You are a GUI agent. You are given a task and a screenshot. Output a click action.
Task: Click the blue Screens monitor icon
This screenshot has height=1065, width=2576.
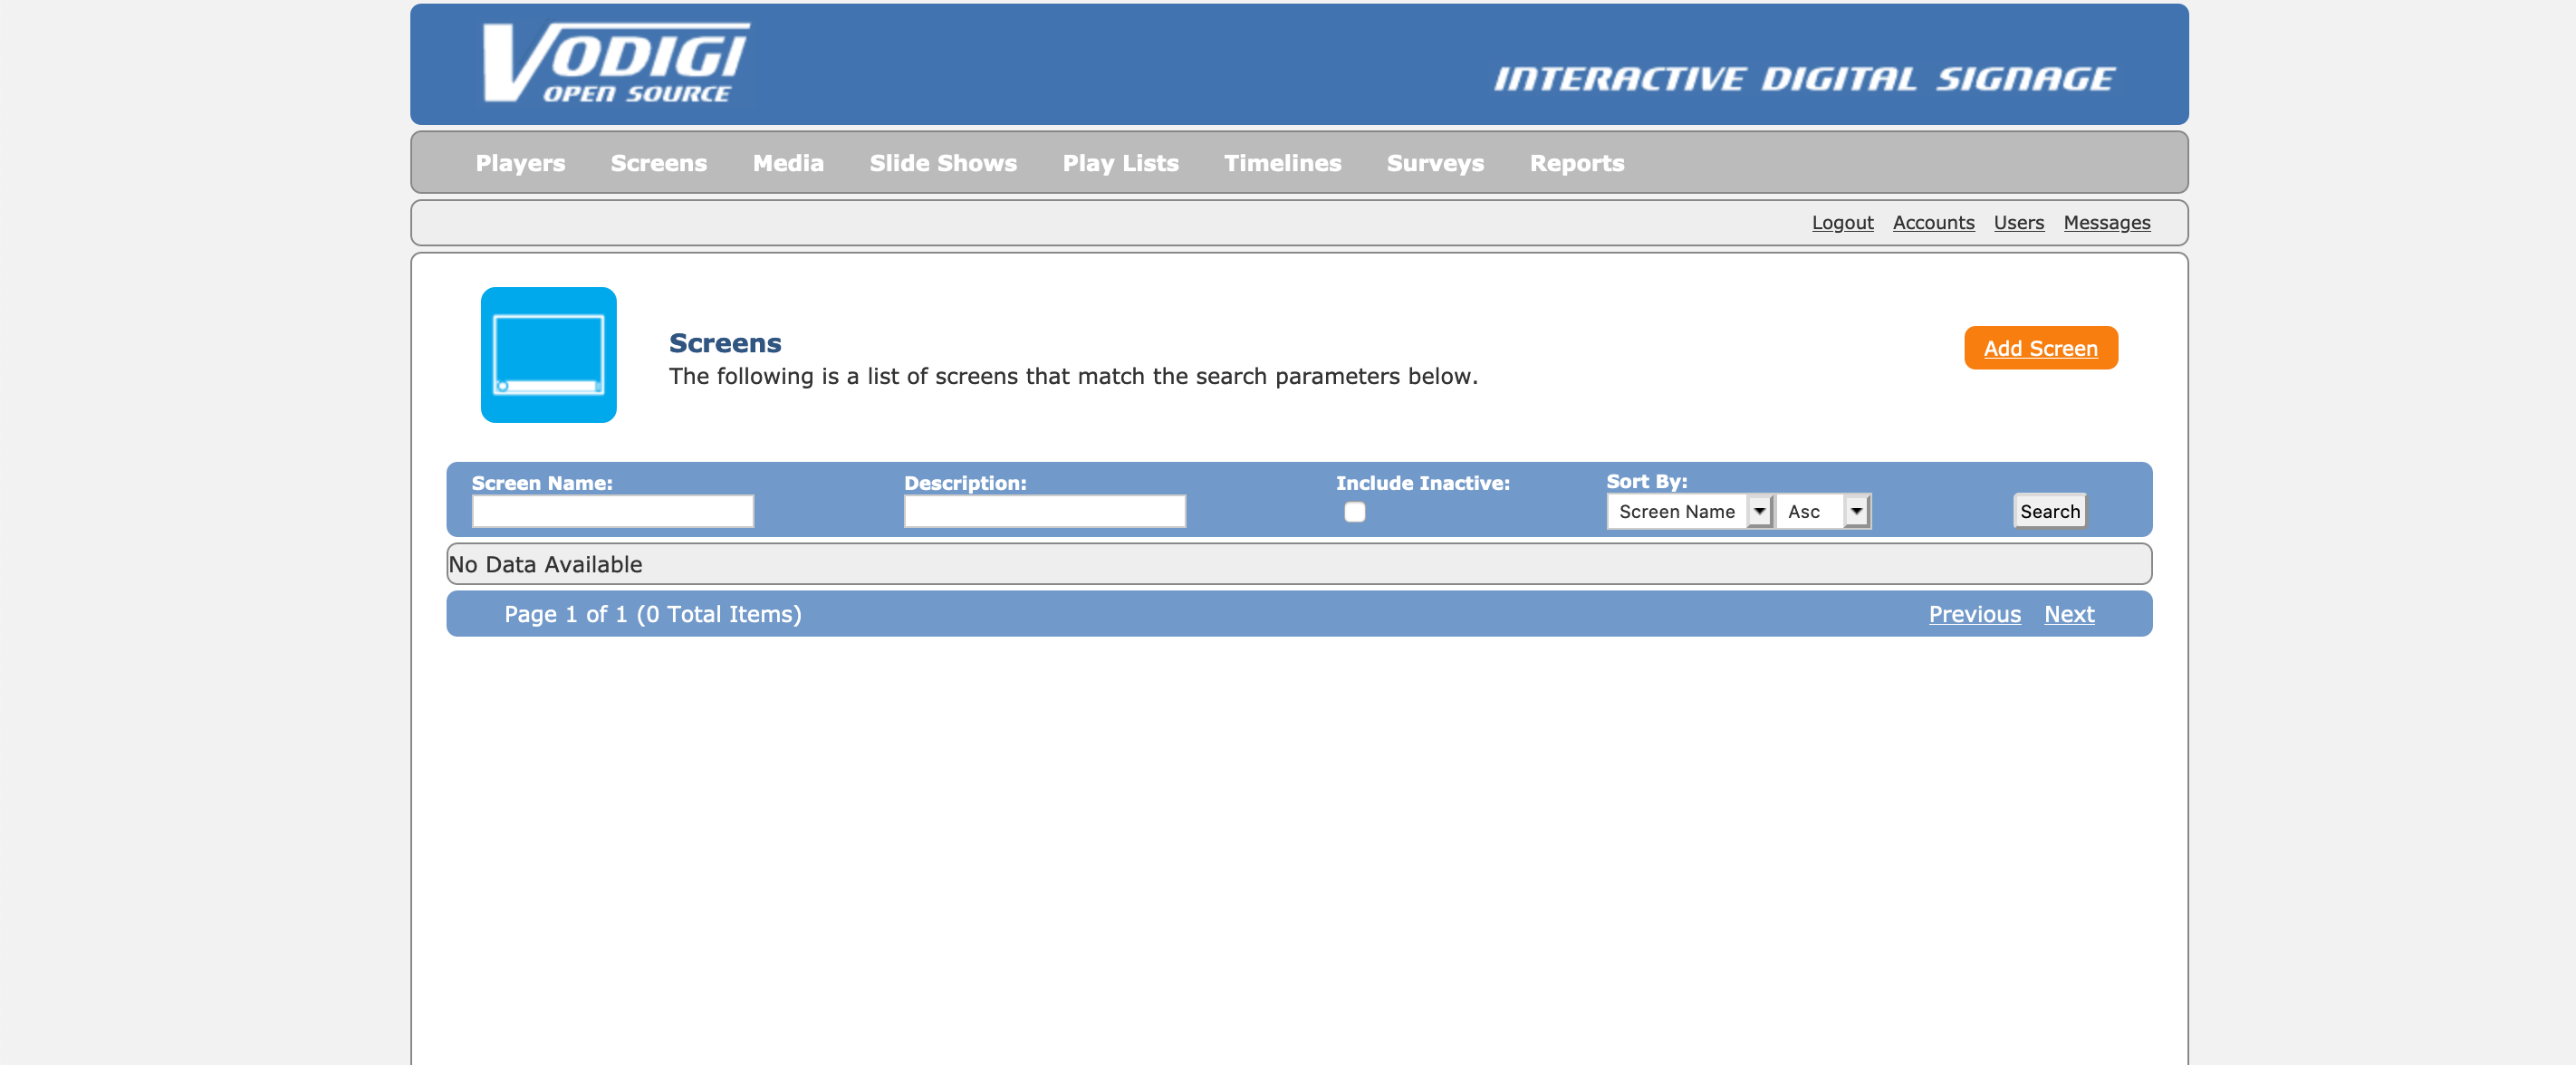(x=548, y=355)
